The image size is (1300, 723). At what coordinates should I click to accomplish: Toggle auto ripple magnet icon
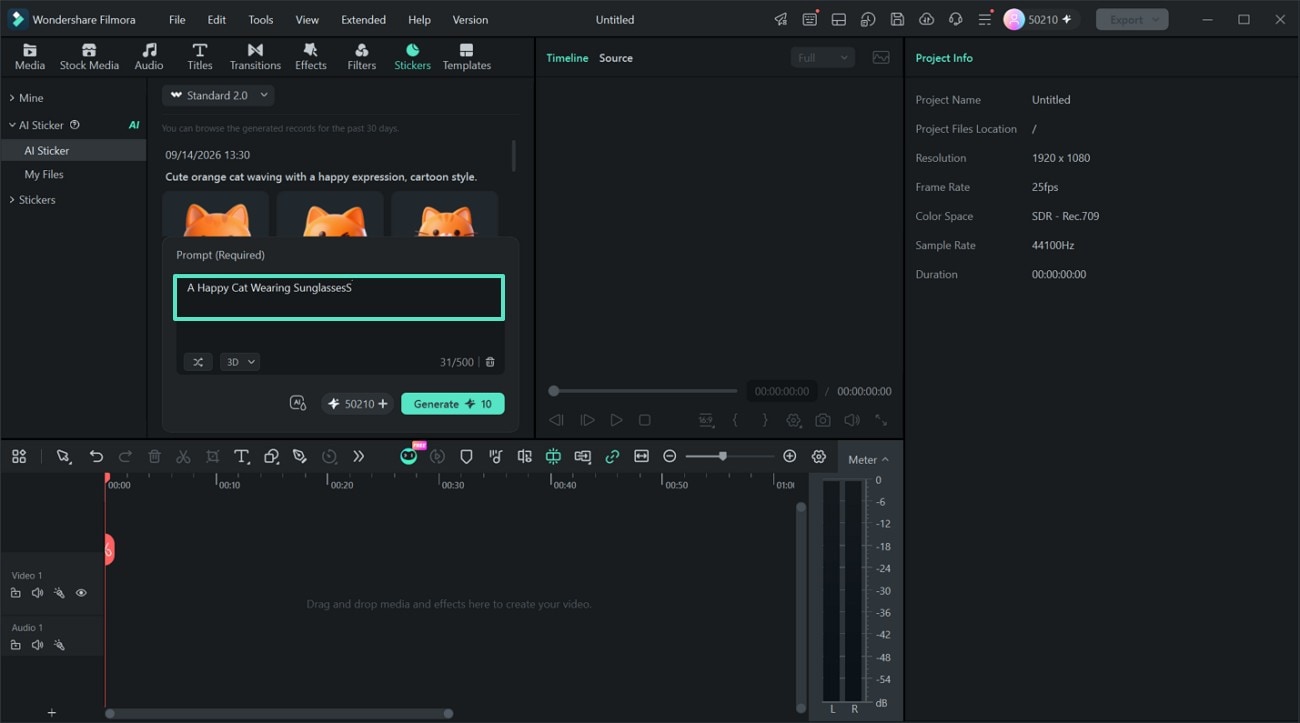coord(553,456)
